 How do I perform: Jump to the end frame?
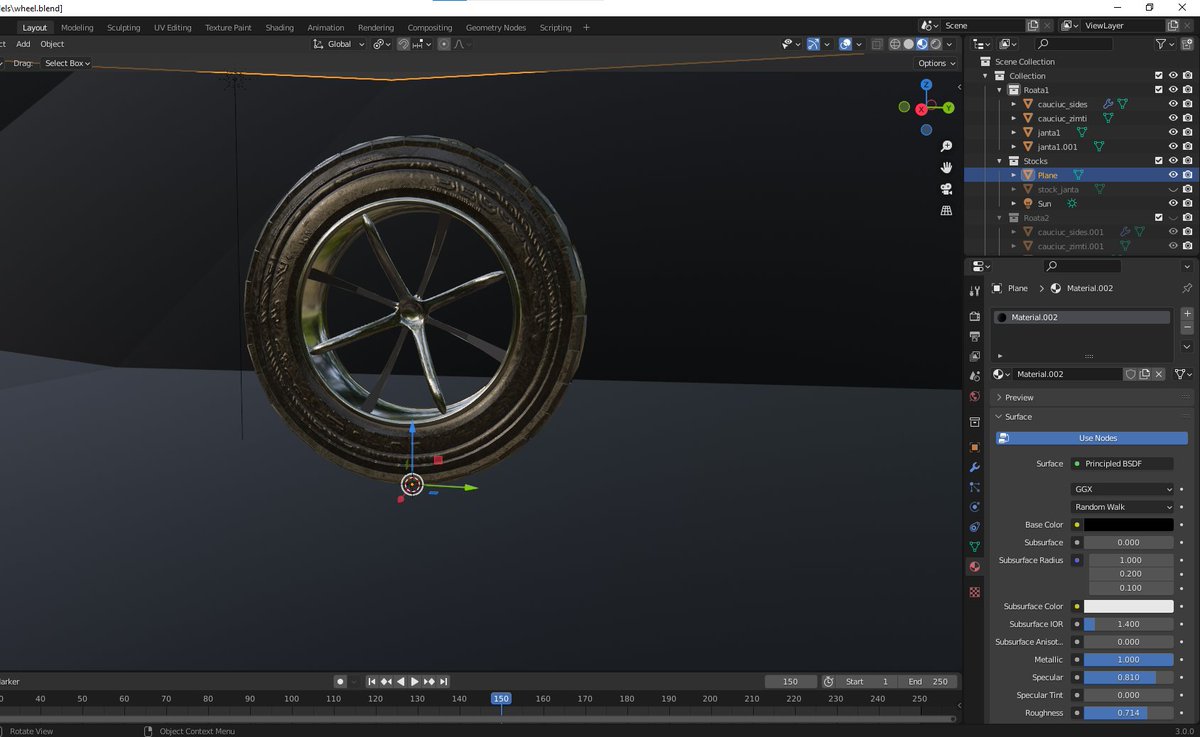[x=444, y=682]
